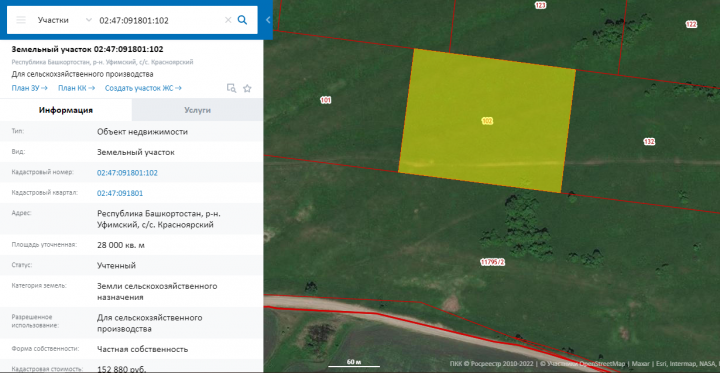Open cadastral quarter 02:47:091801 link
Image resolution: width=720 pixels, height=373 pixels.
click(120, 193)
